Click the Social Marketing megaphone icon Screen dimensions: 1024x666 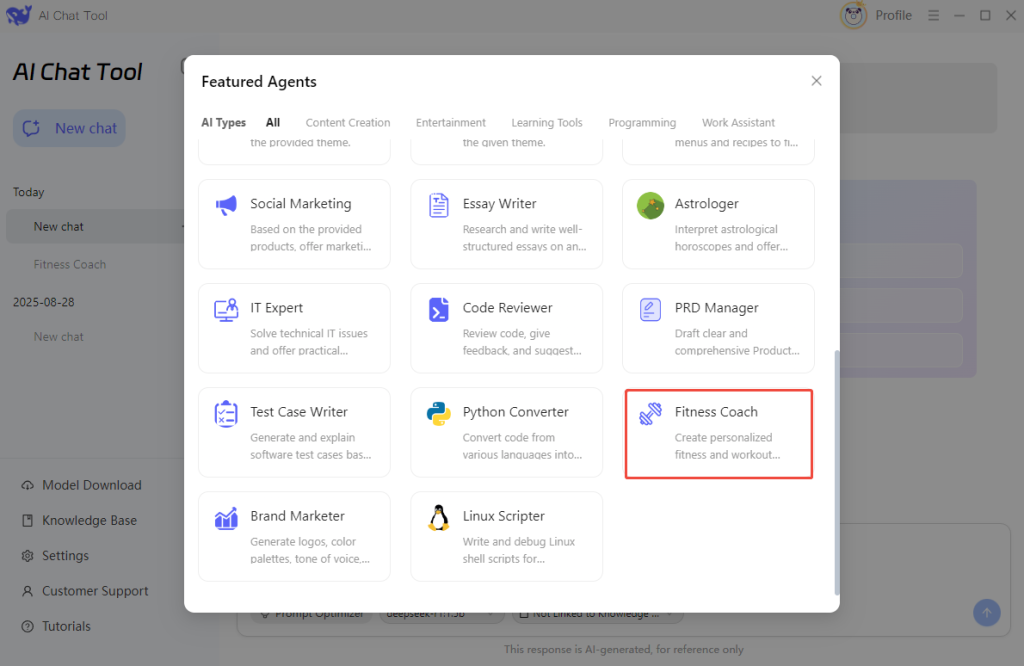pos(226,205)
